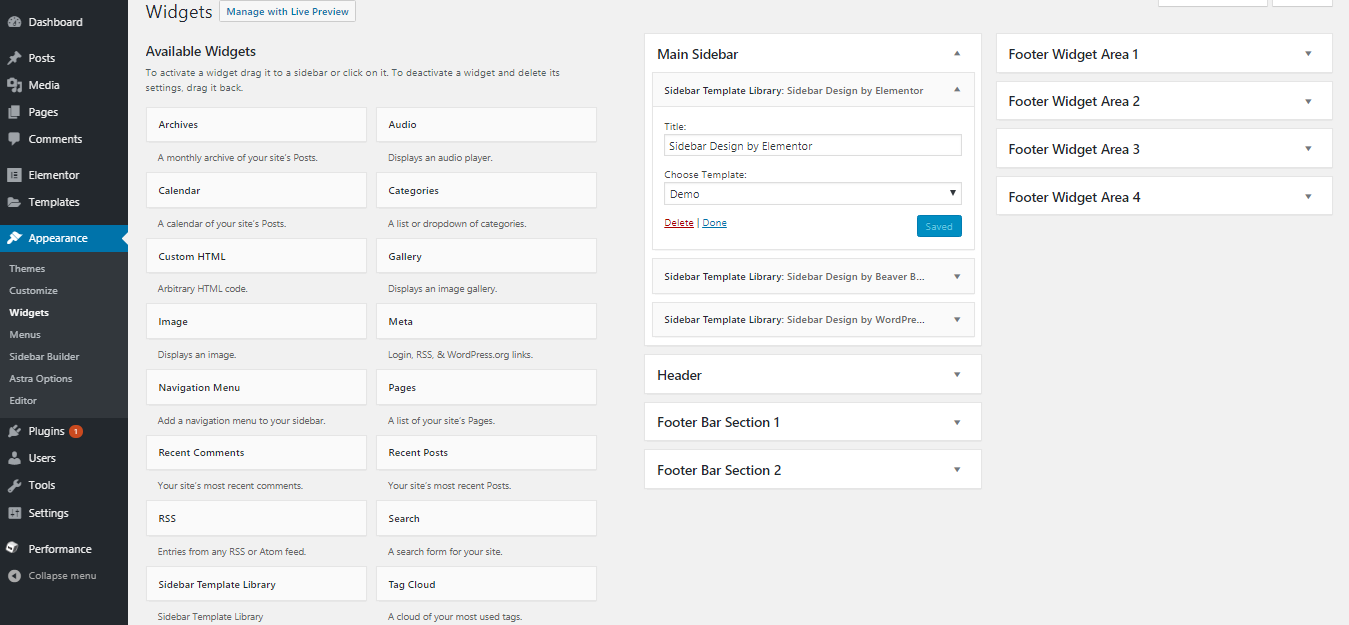
Task: Expand the Header widget area
Action: [957, 375]
